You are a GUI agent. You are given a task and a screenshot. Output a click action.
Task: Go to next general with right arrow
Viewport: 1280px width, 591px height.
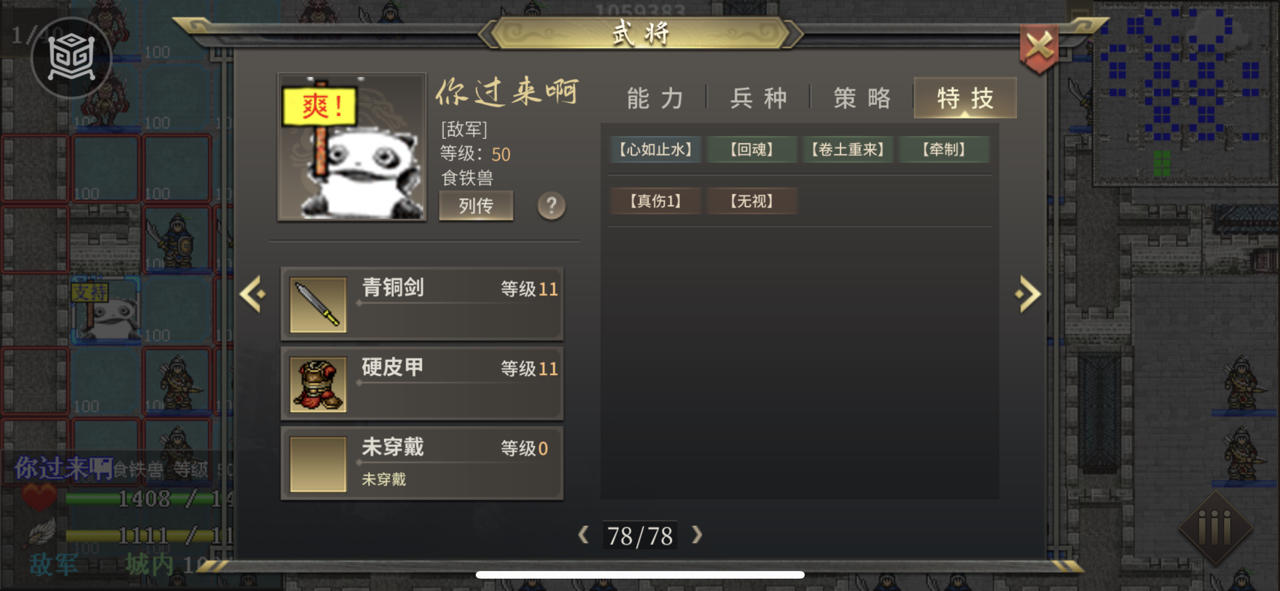[x=1027, y=294]
